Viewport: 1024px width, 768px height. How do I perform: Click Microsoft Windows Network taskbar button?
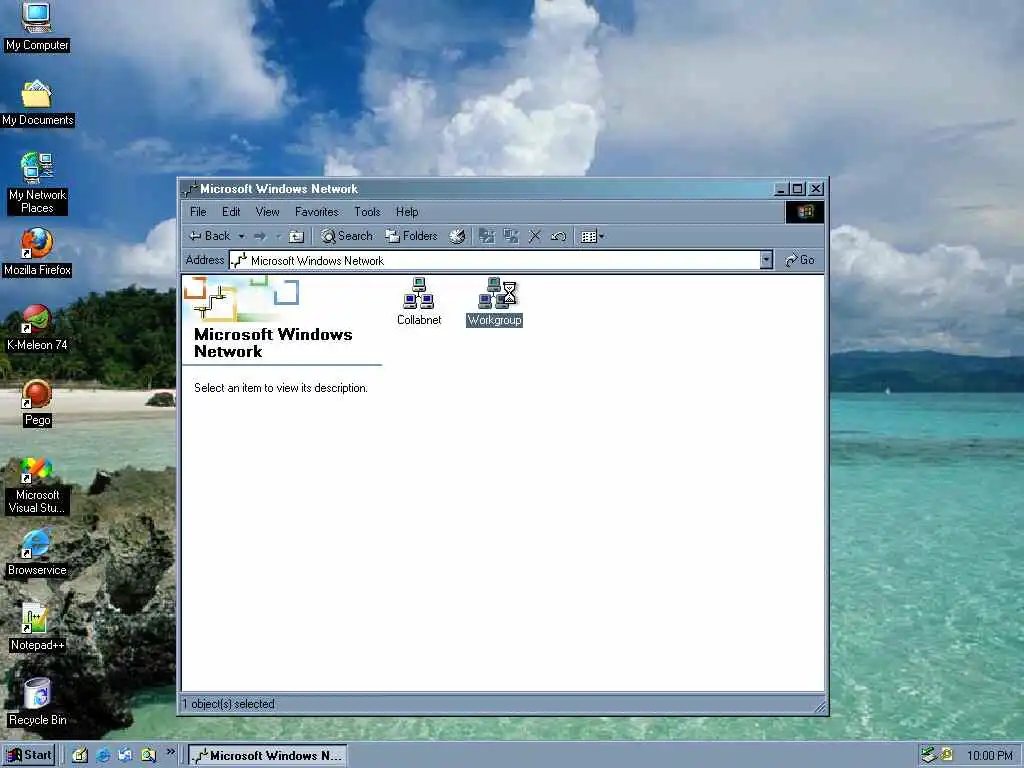tap(268, 756)
